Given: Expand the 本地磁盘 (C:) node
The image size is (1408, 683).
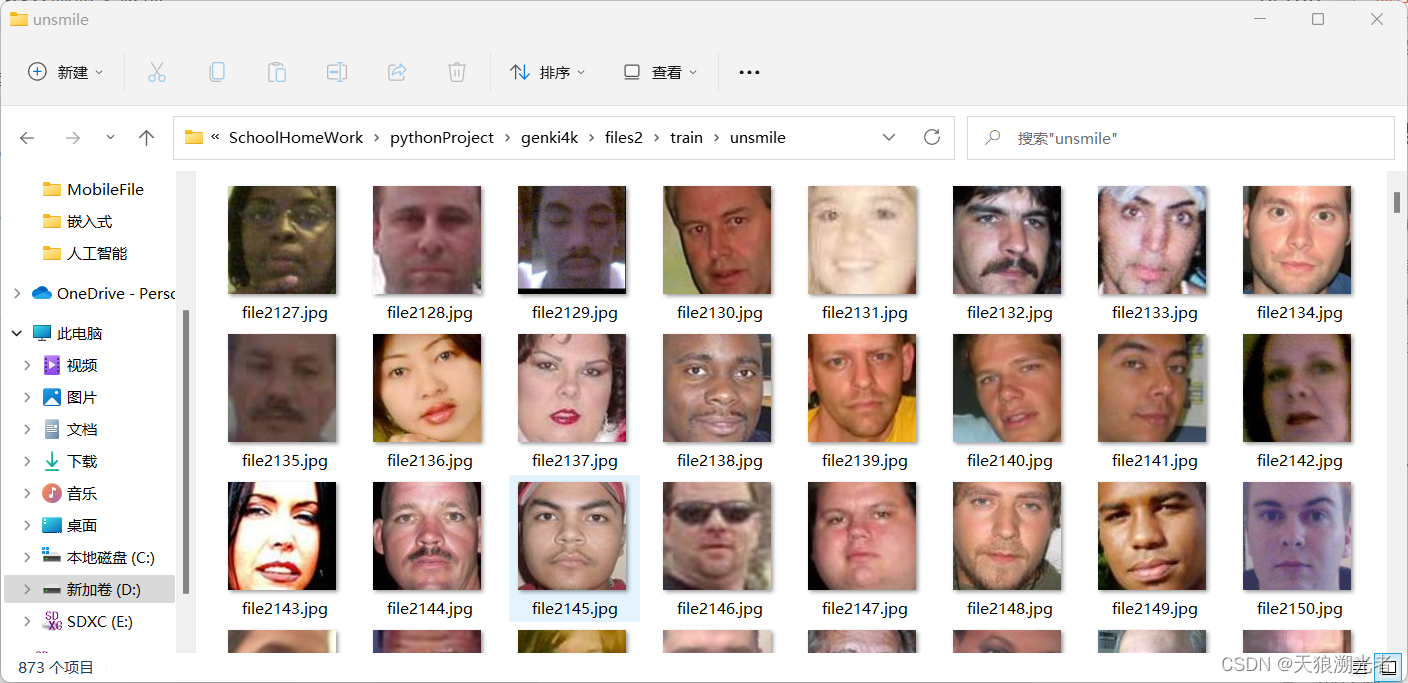Looking at the screenshot, I should (x=27, y=557).
